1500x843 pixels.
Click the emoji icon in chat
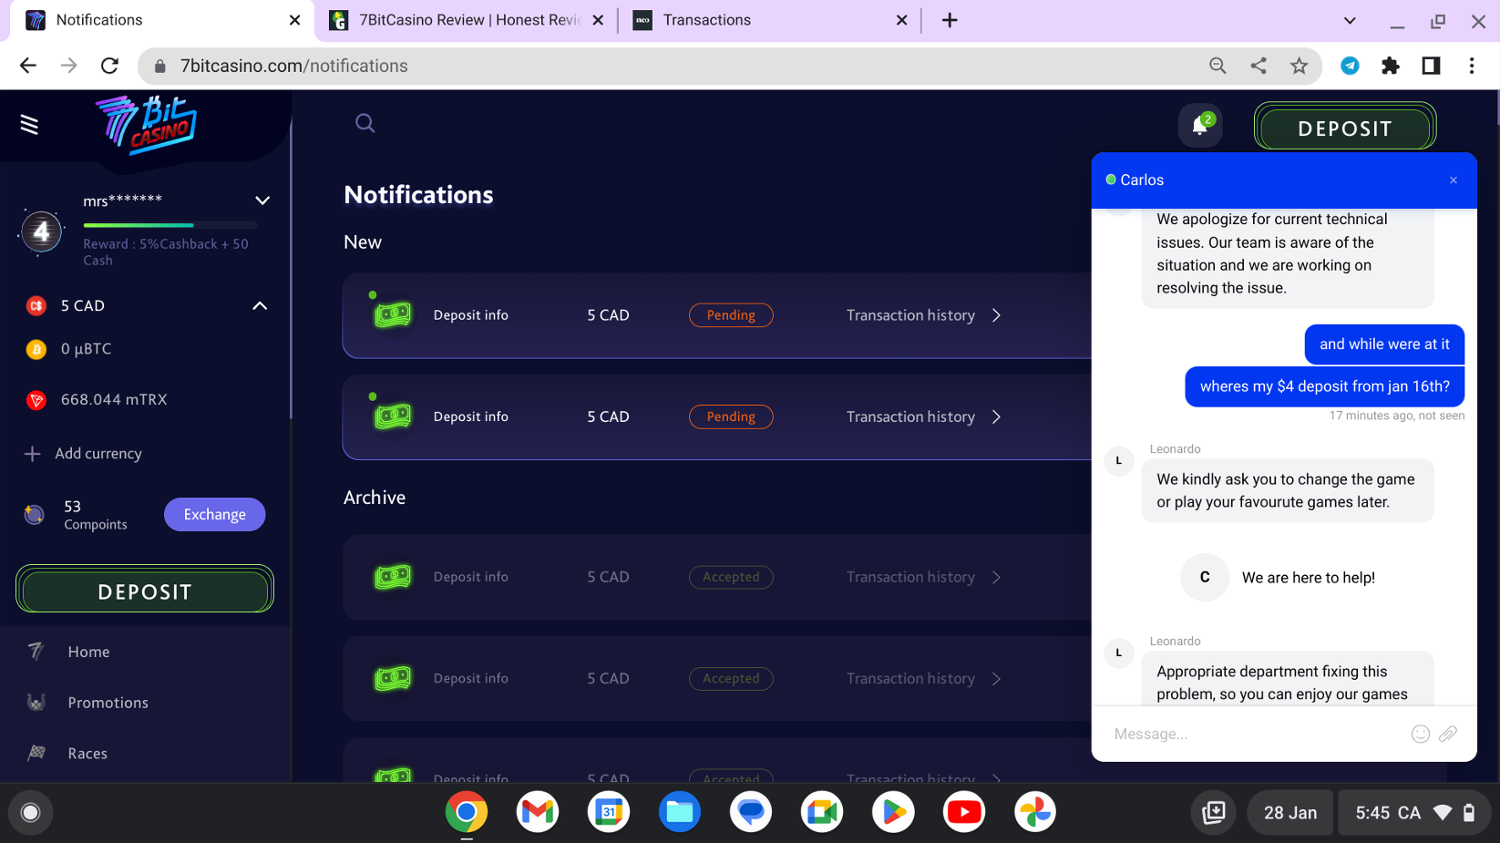click(x=1420, y=734)
